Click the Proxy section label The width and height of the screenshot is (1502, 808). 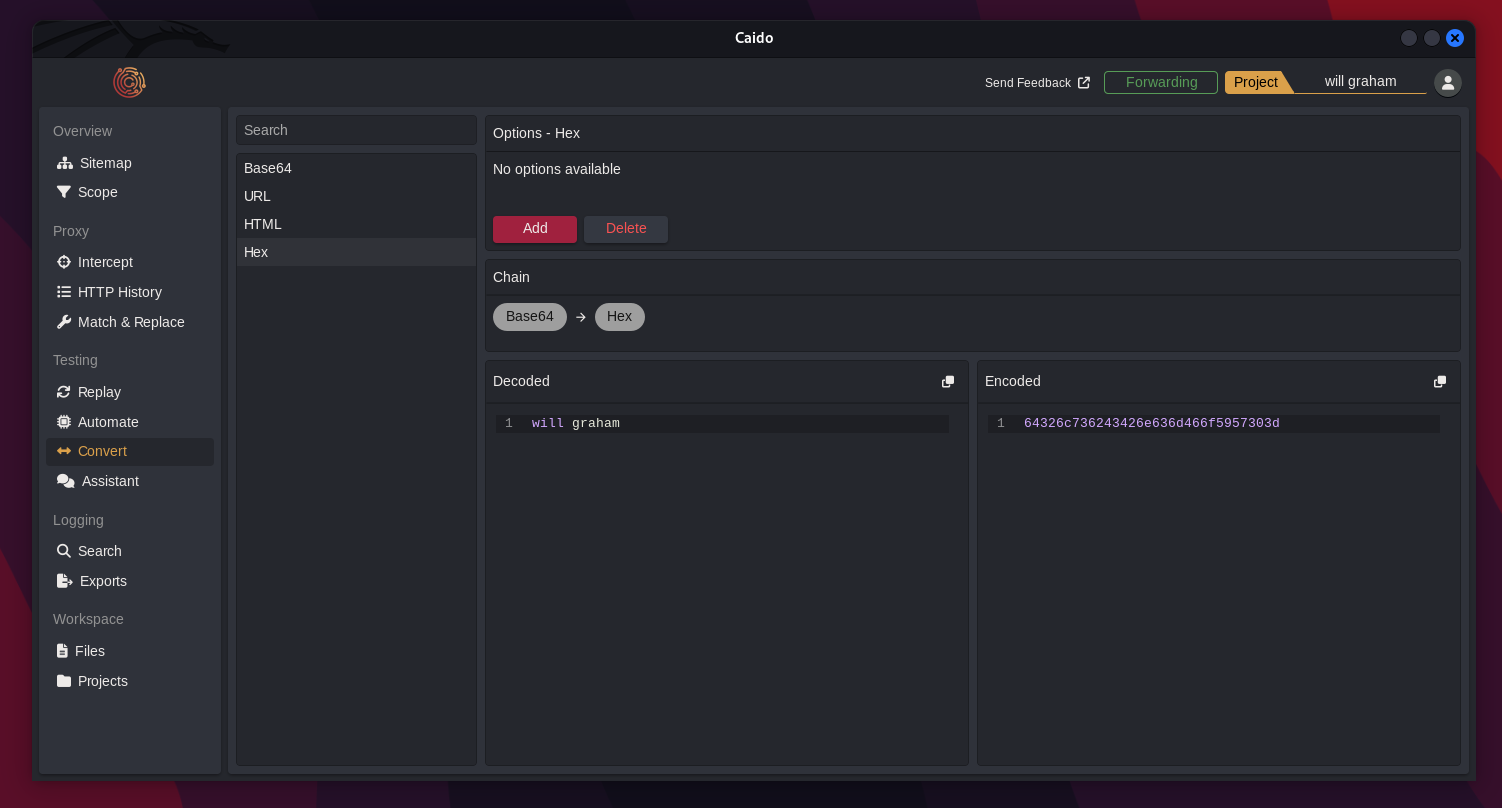pyautogui.click(x=71, y=231)
